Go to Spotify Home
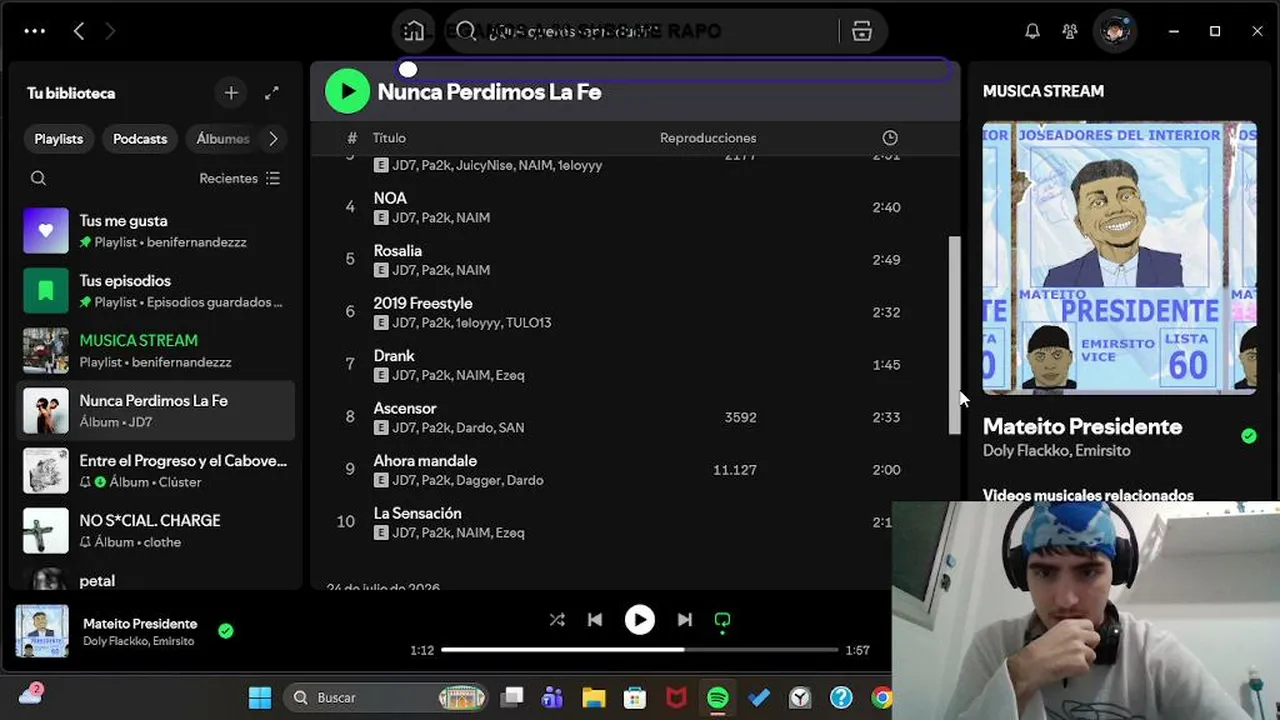 (x=414, y=31)
